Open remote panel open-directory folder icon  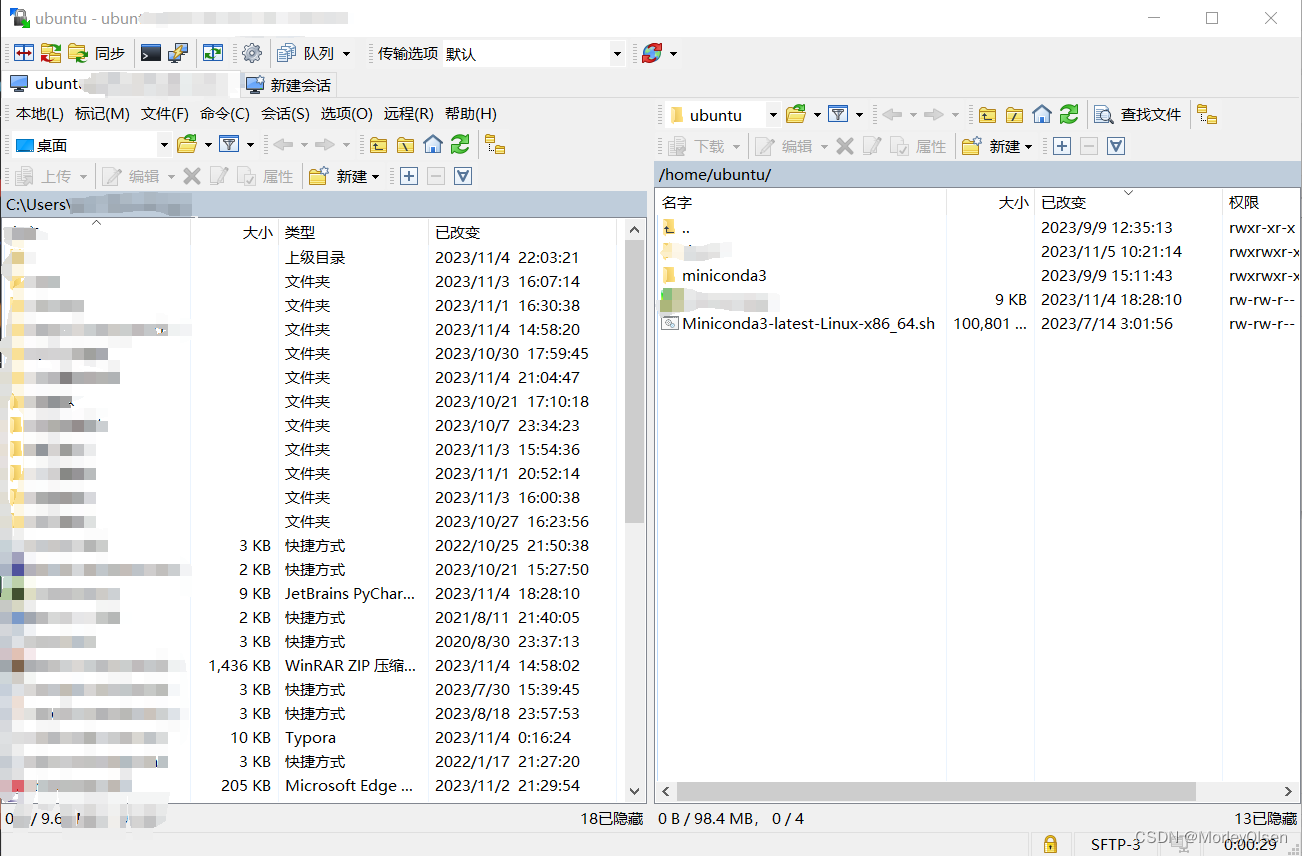pos(796,115)
